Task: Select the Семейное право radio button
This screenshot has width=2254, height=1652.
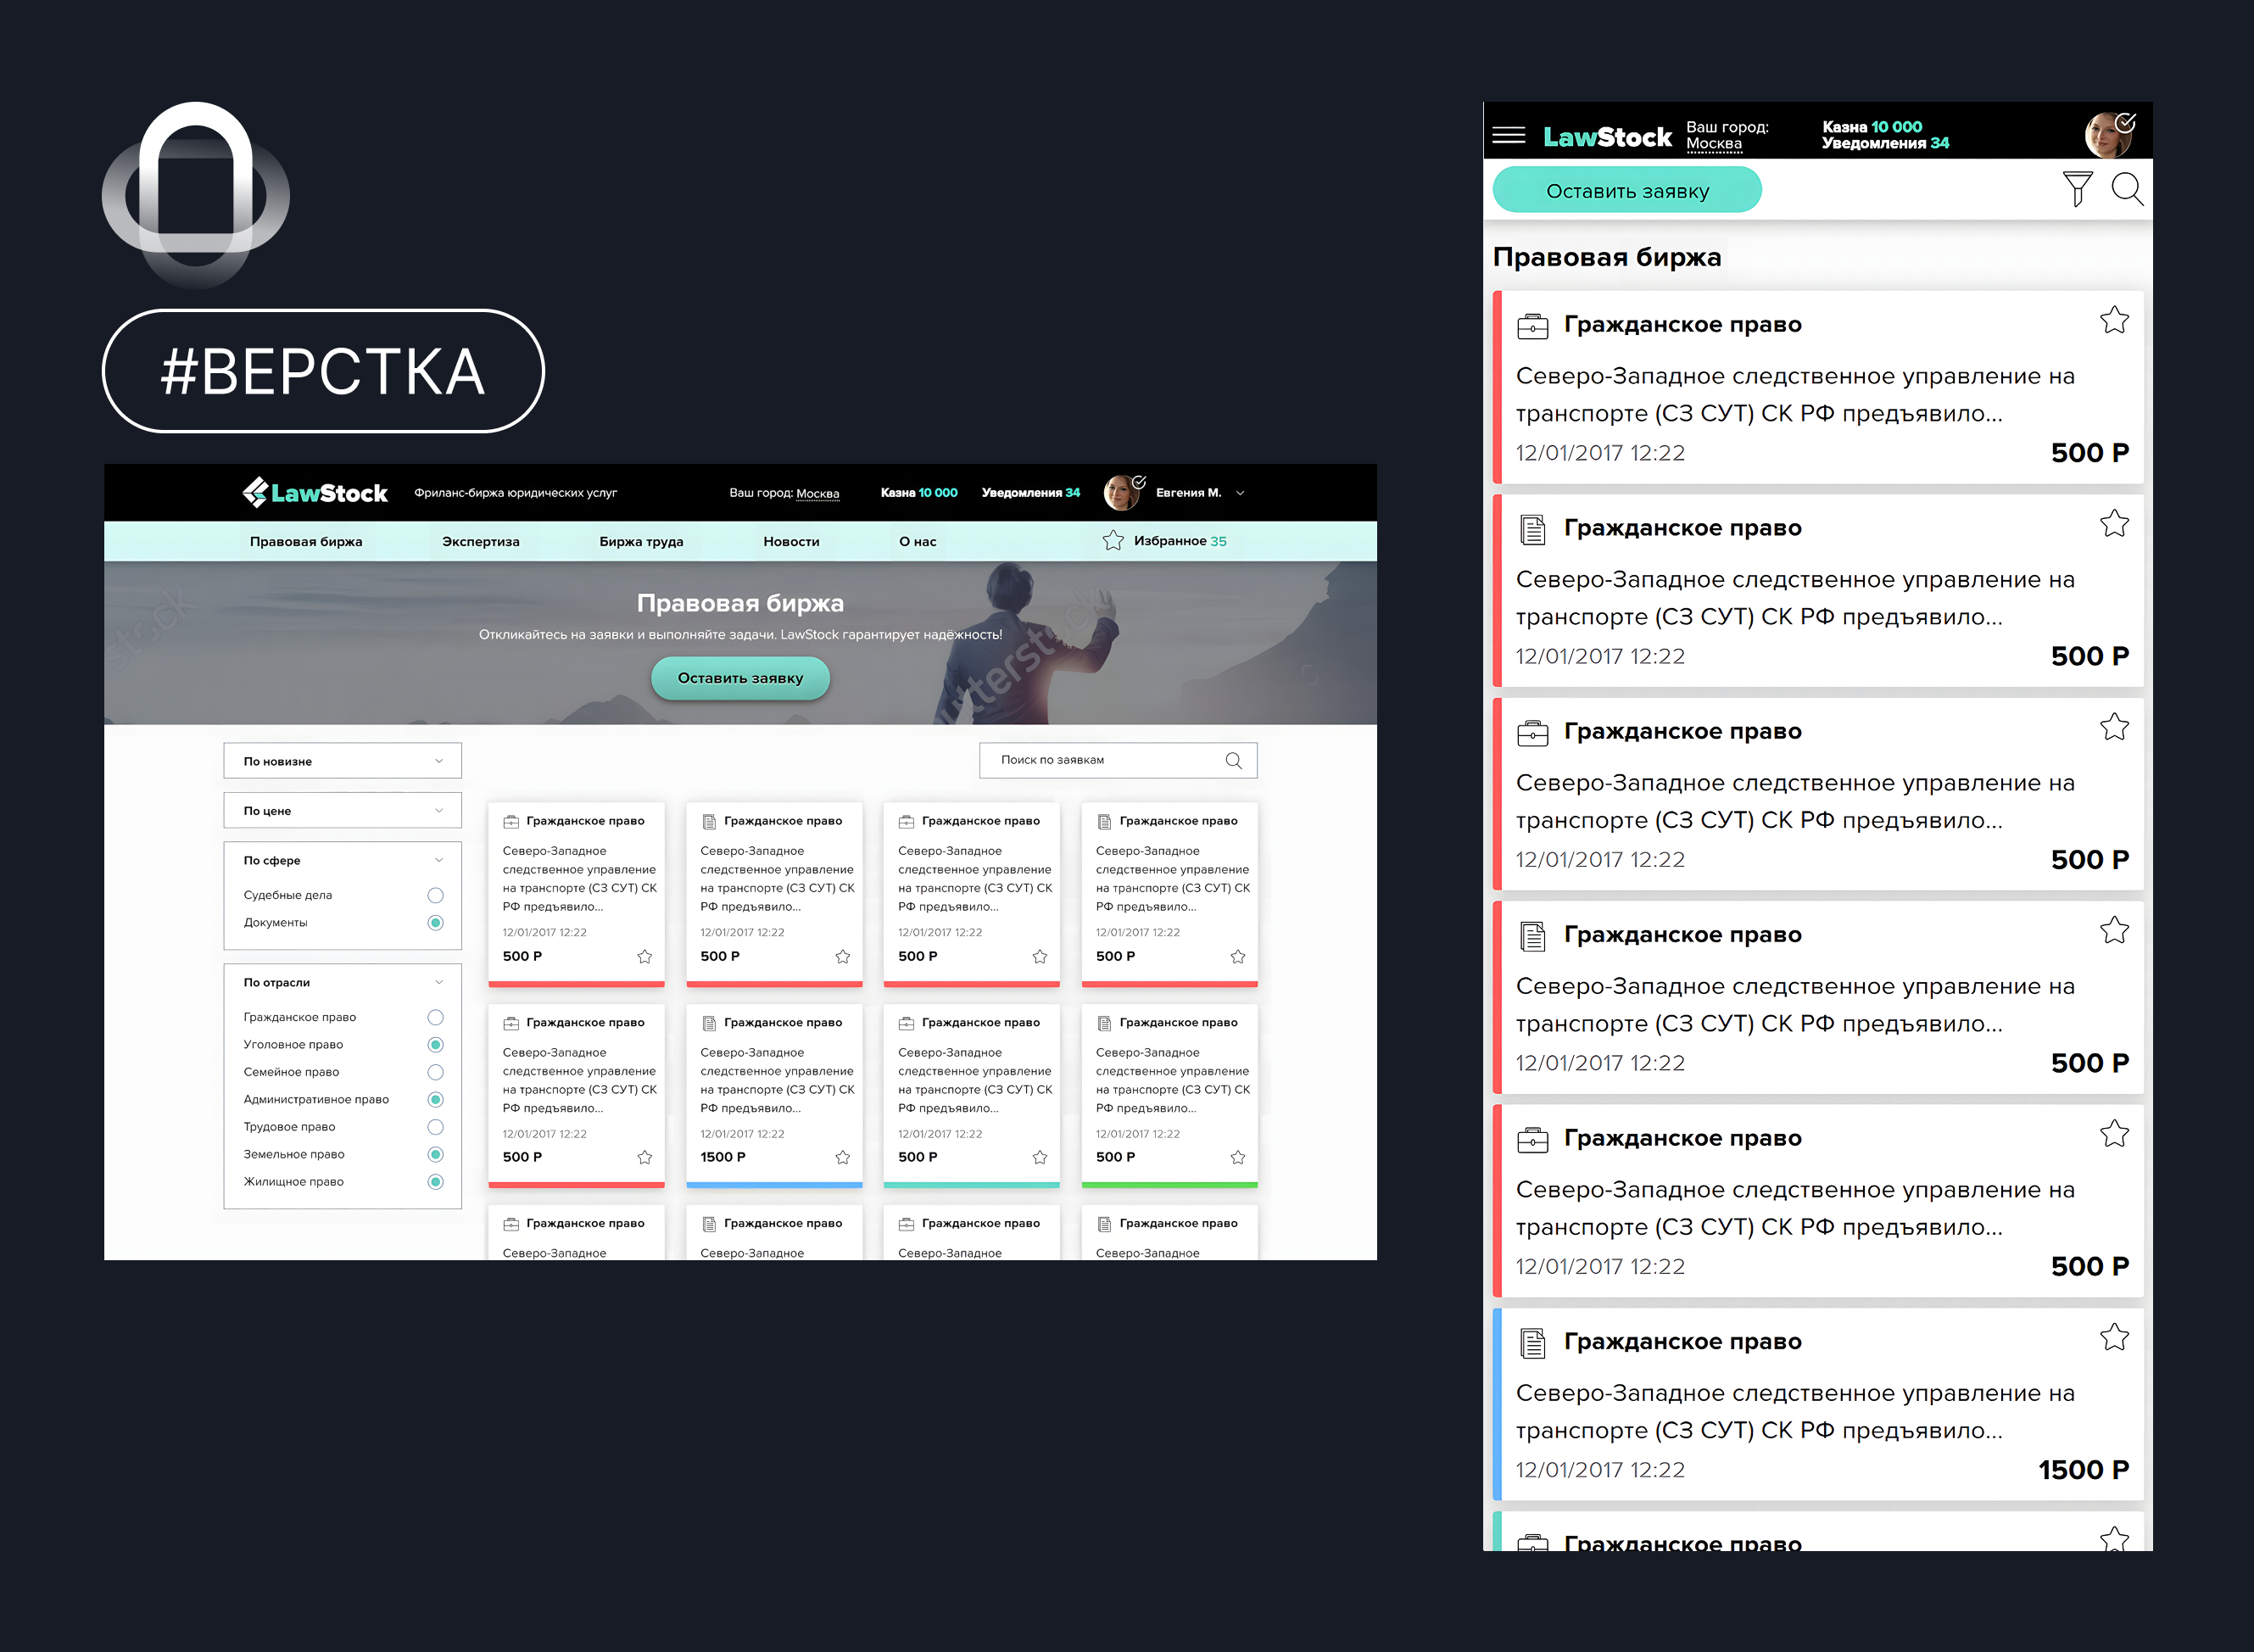Action: click(x=435, y=1071)
